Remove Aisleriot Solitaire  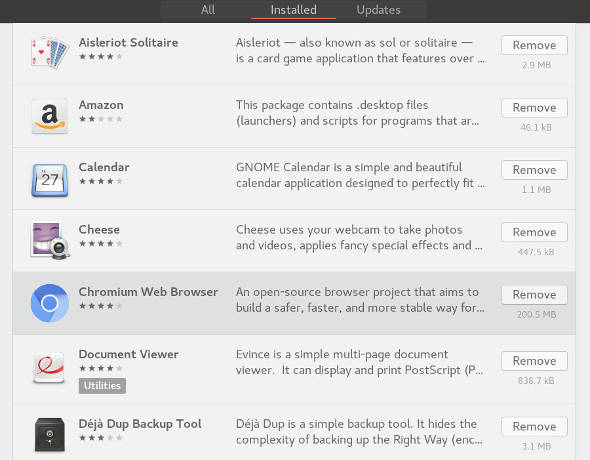pos(534,45)
